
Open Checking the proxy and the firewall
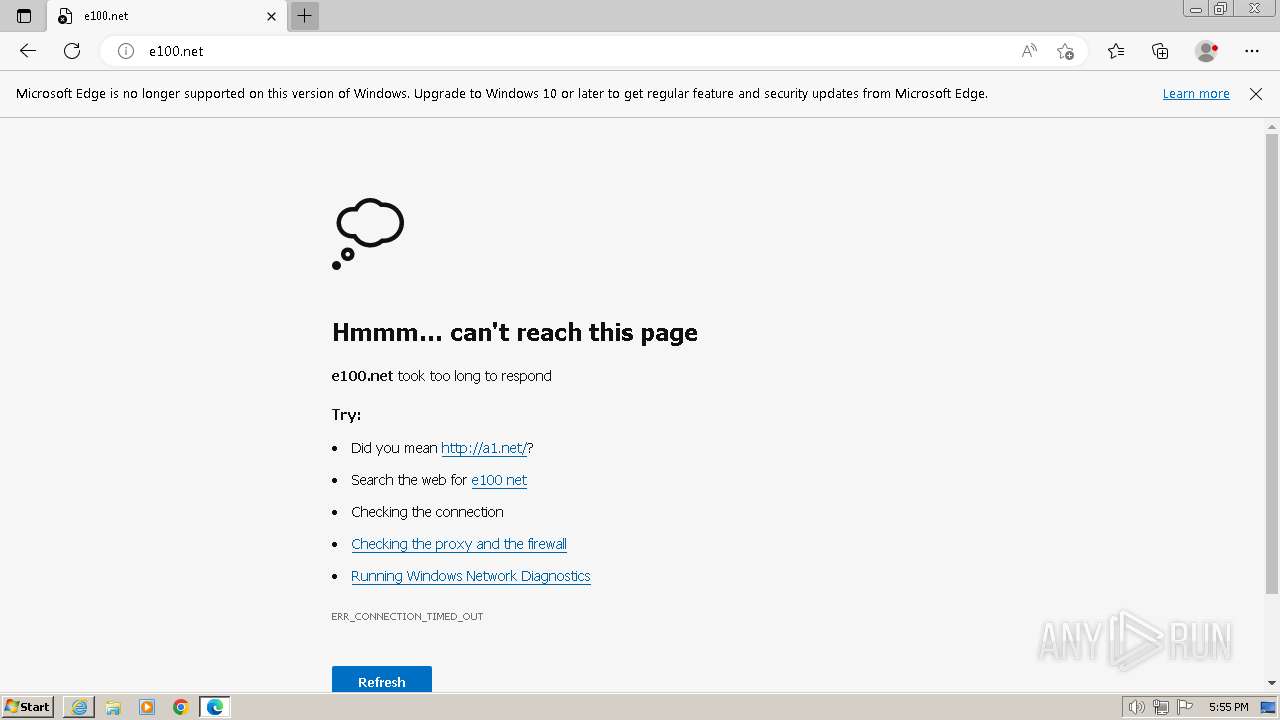(459, 544)
